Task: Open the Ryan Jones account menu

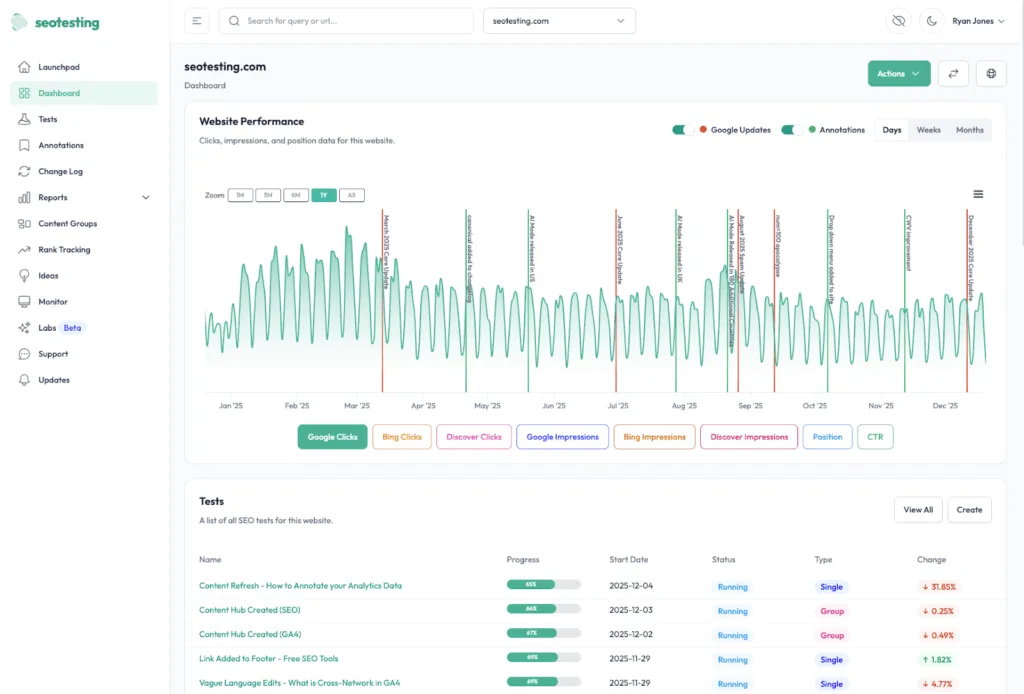Action: tap(978, 20)
